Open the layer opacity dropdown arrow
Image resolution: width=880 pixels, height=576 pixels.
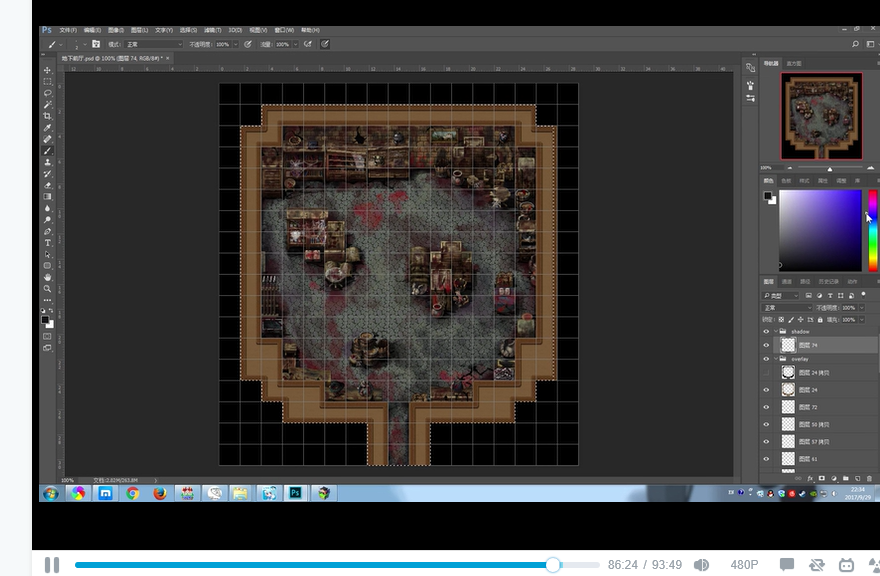[861, 308]
